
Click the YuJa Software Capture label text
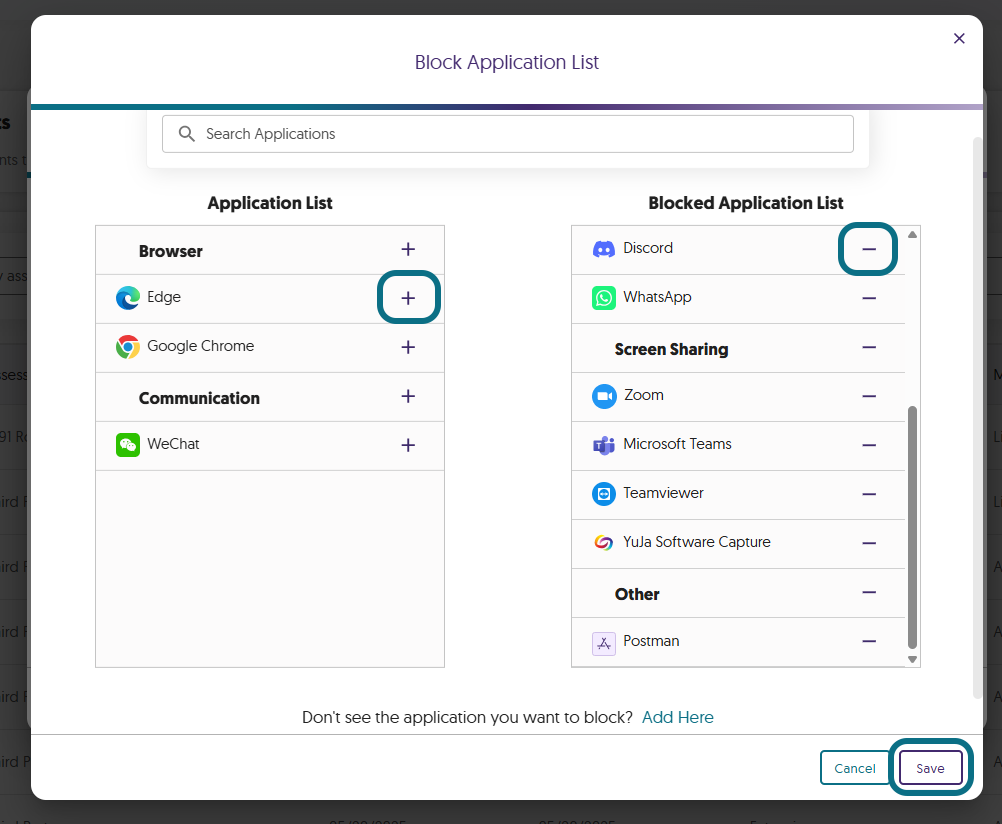click(697, 542)
